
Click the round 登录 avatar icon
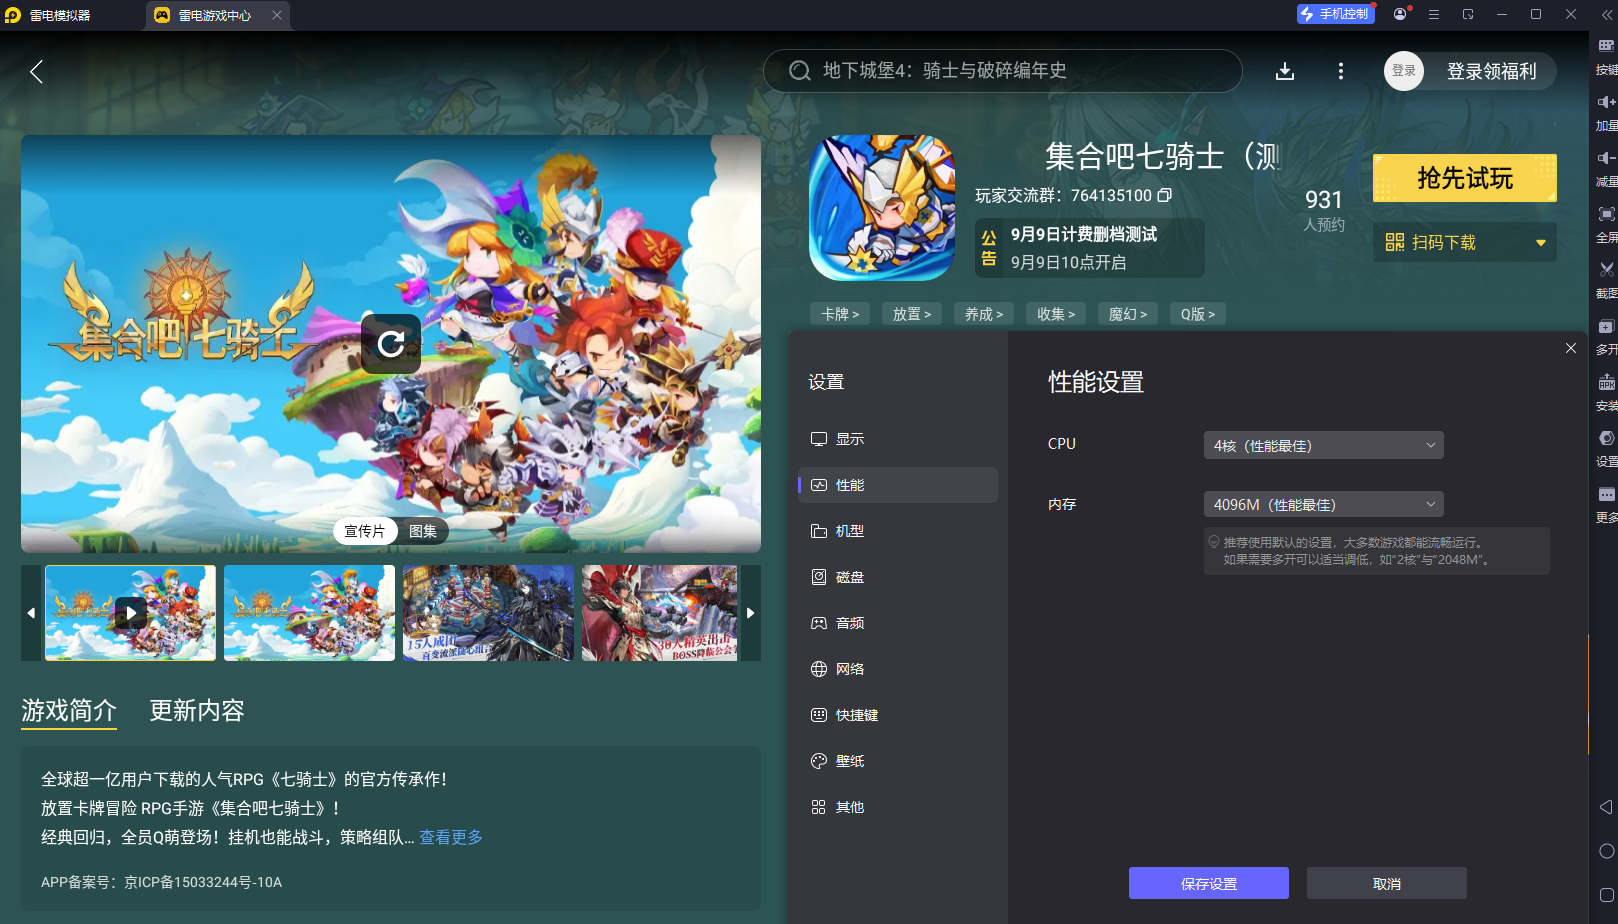pos(1404,71)
